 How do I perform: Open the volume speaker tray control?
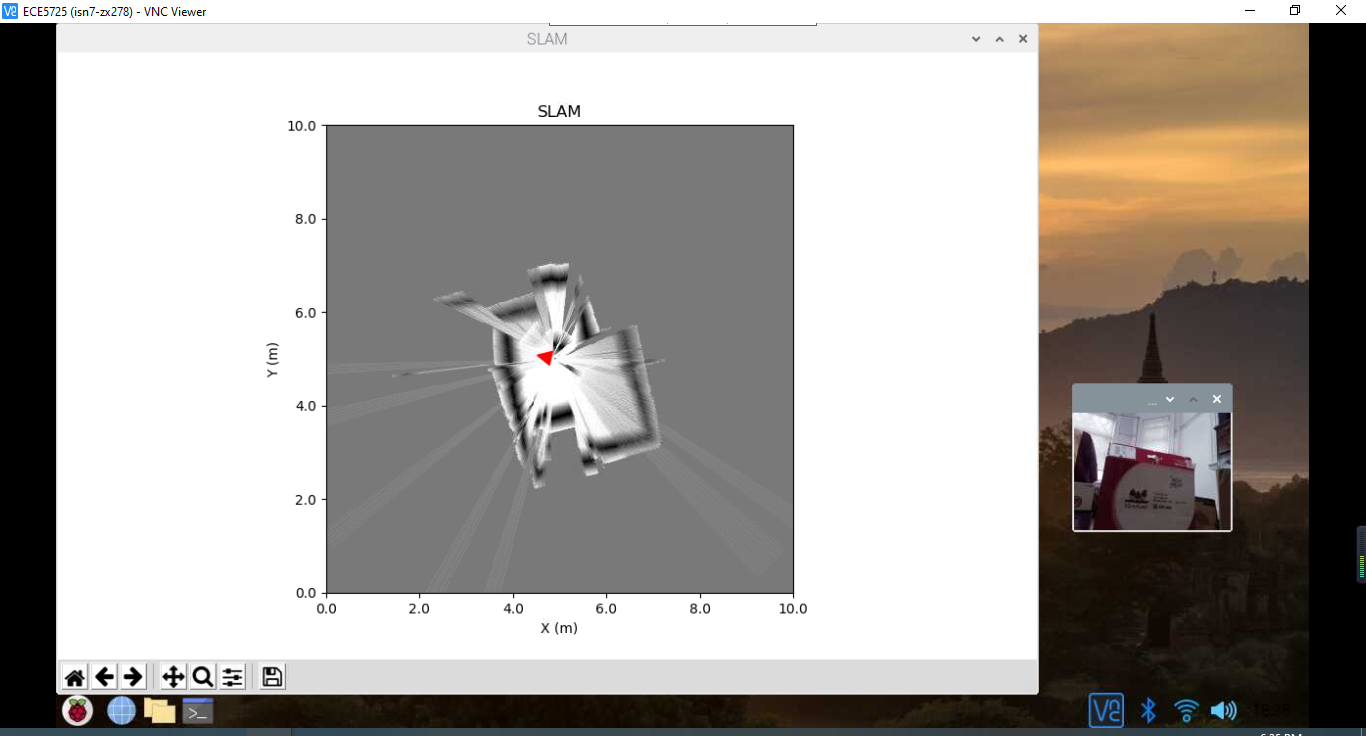(x=1223, y=711)
